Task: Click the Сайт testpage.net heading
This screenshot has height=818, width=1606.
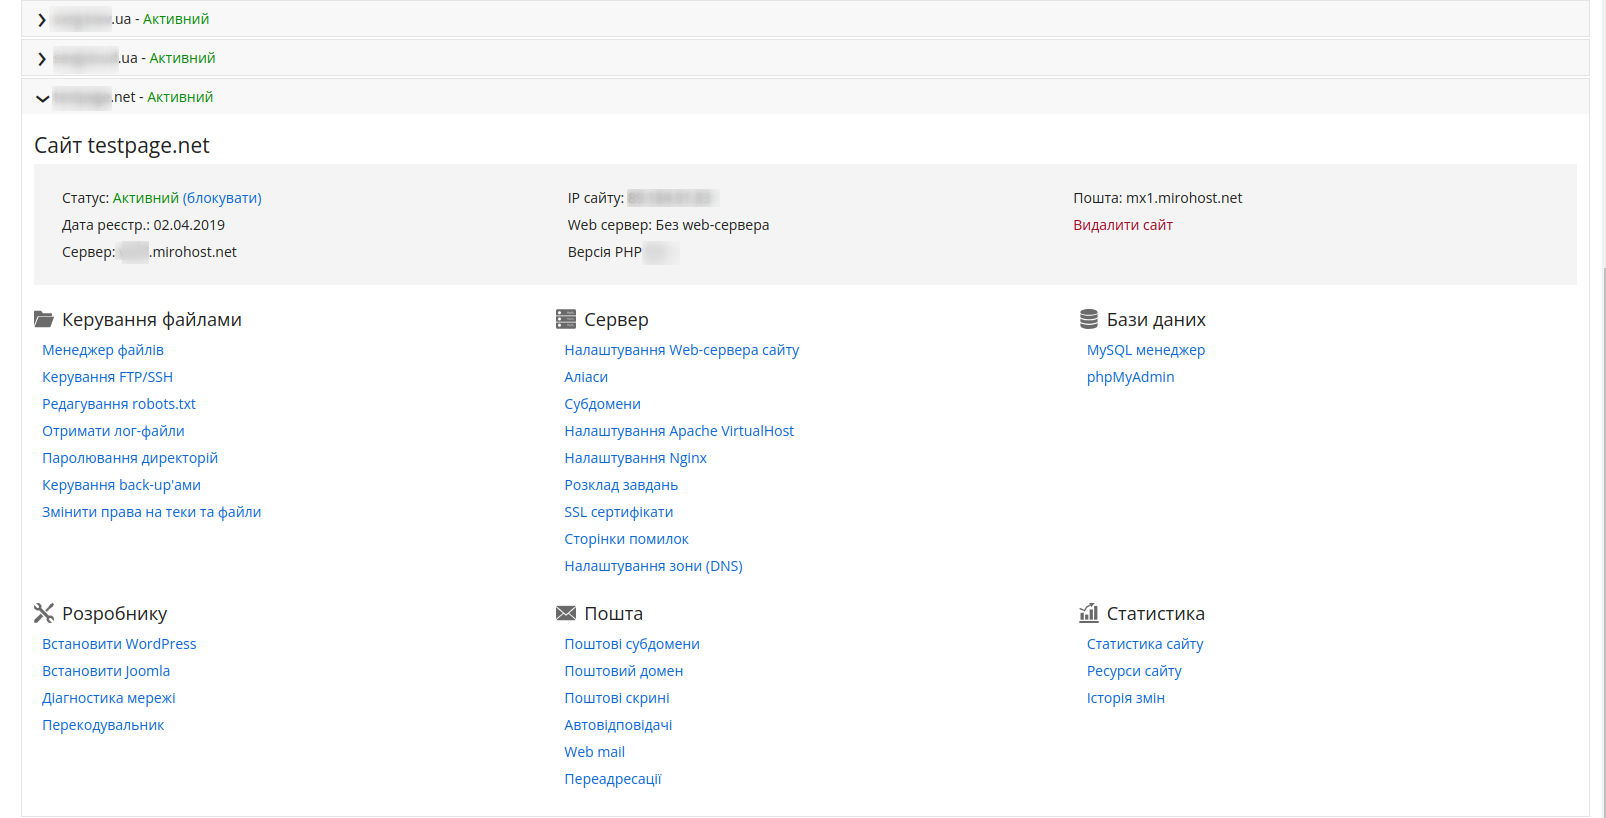Action: tap(122, 146)
